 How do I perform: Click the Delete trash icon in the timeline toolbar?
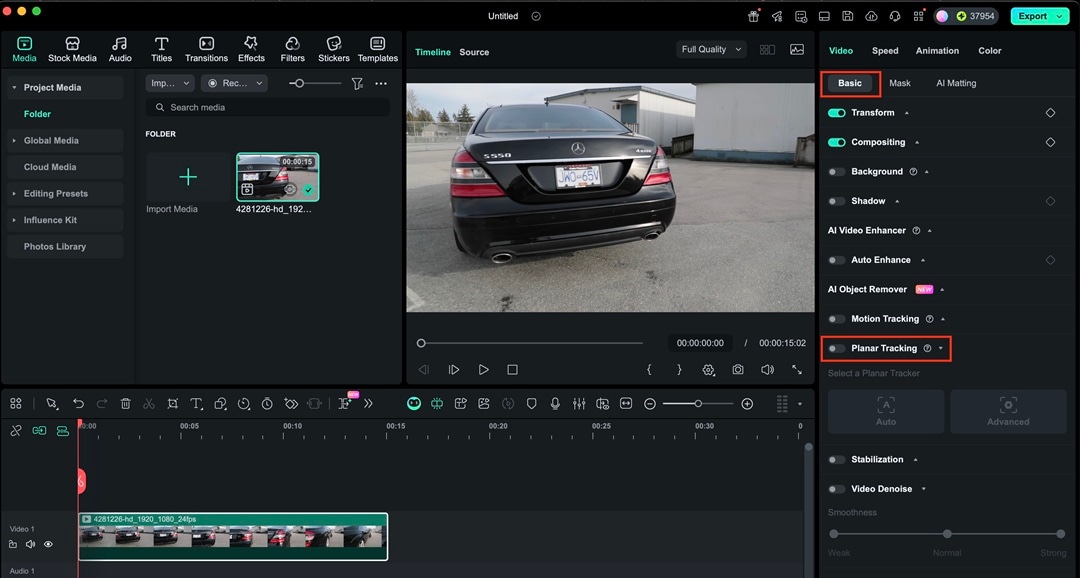point(125,404)
